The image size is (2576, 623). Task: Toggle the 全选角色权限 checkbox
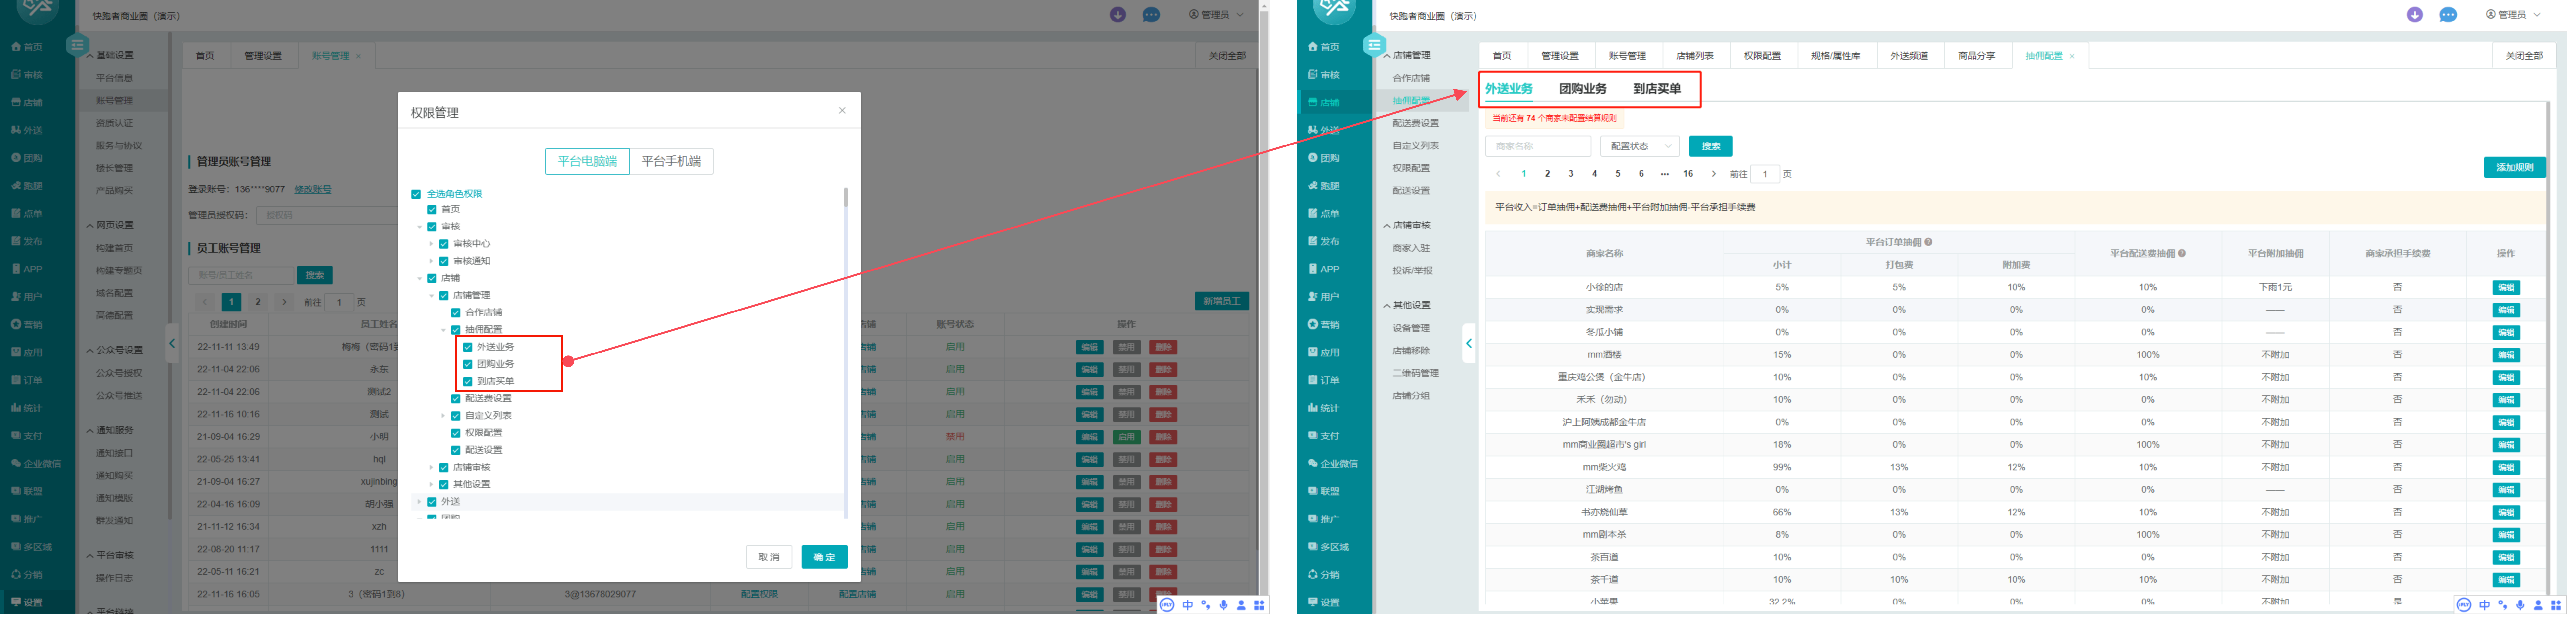[416, 195]
